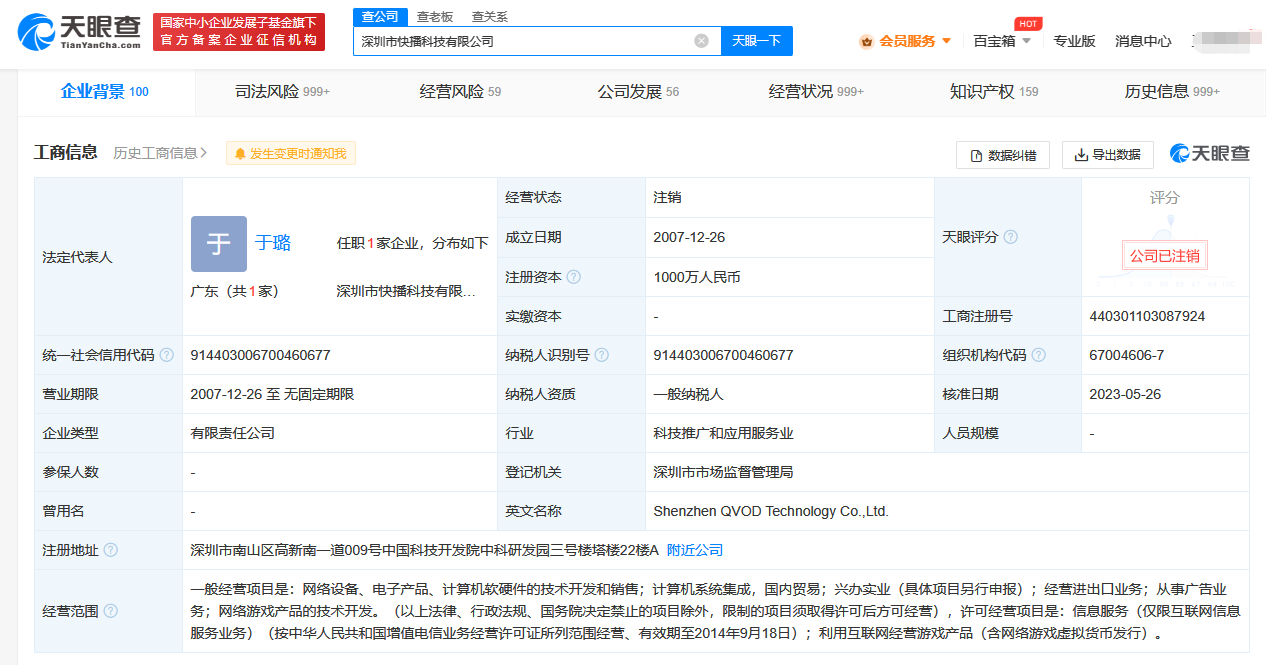Screen dimensions: 1266x665
Task: Expand the 百宝箱 dropdown
Action: click(1002, 41)
